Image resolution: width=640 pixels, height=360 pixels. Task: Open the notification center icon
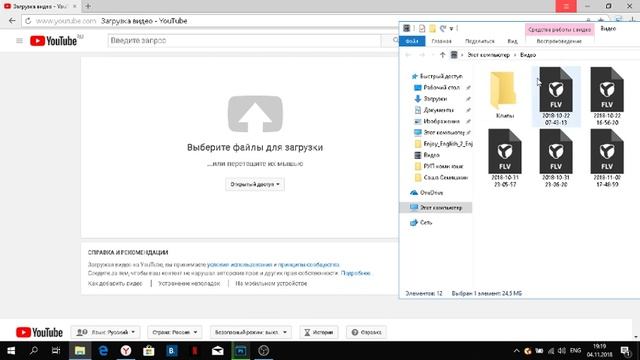tap(625, 351)
